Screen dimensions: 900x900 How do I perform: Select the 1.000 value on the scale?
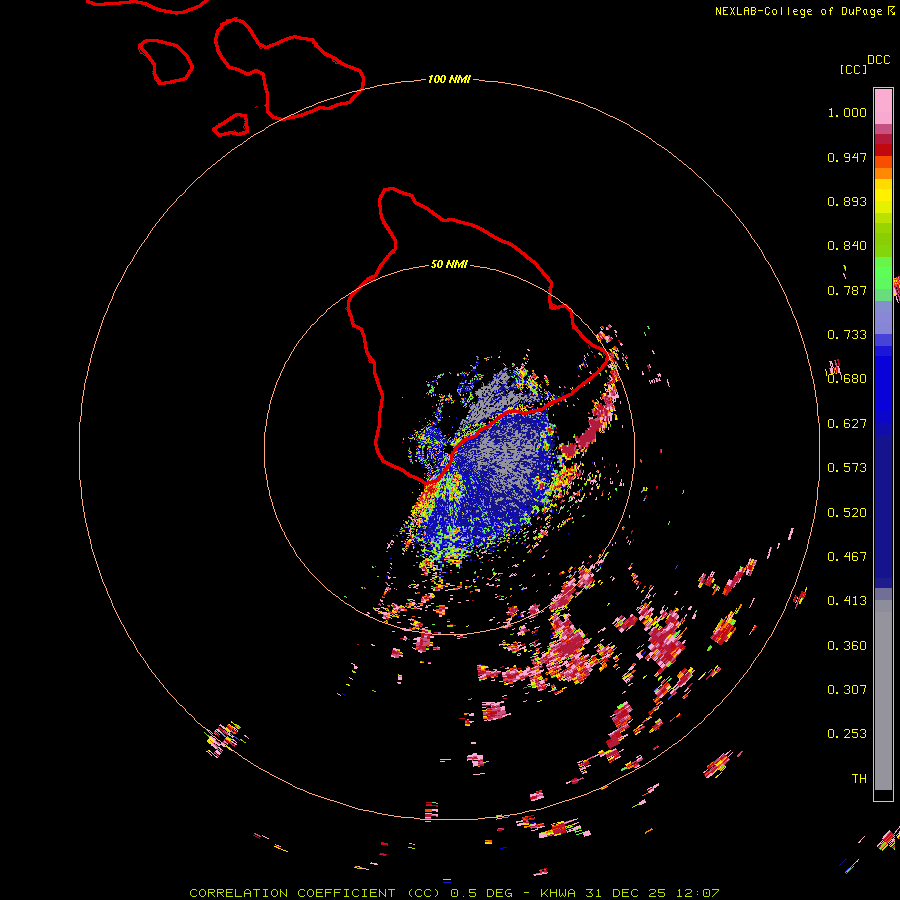(847, 112)
